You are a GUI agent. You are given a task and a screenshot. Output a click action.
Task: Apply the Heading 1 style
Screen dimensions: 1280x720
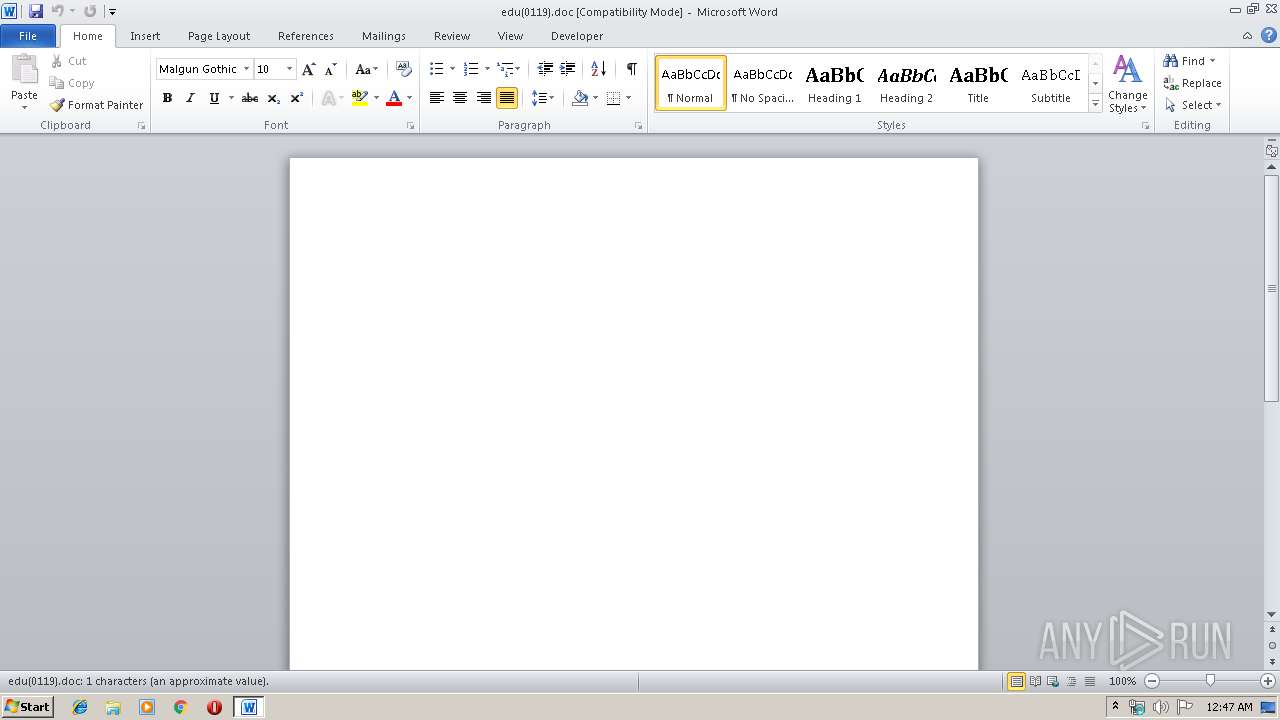coord(834,83)
